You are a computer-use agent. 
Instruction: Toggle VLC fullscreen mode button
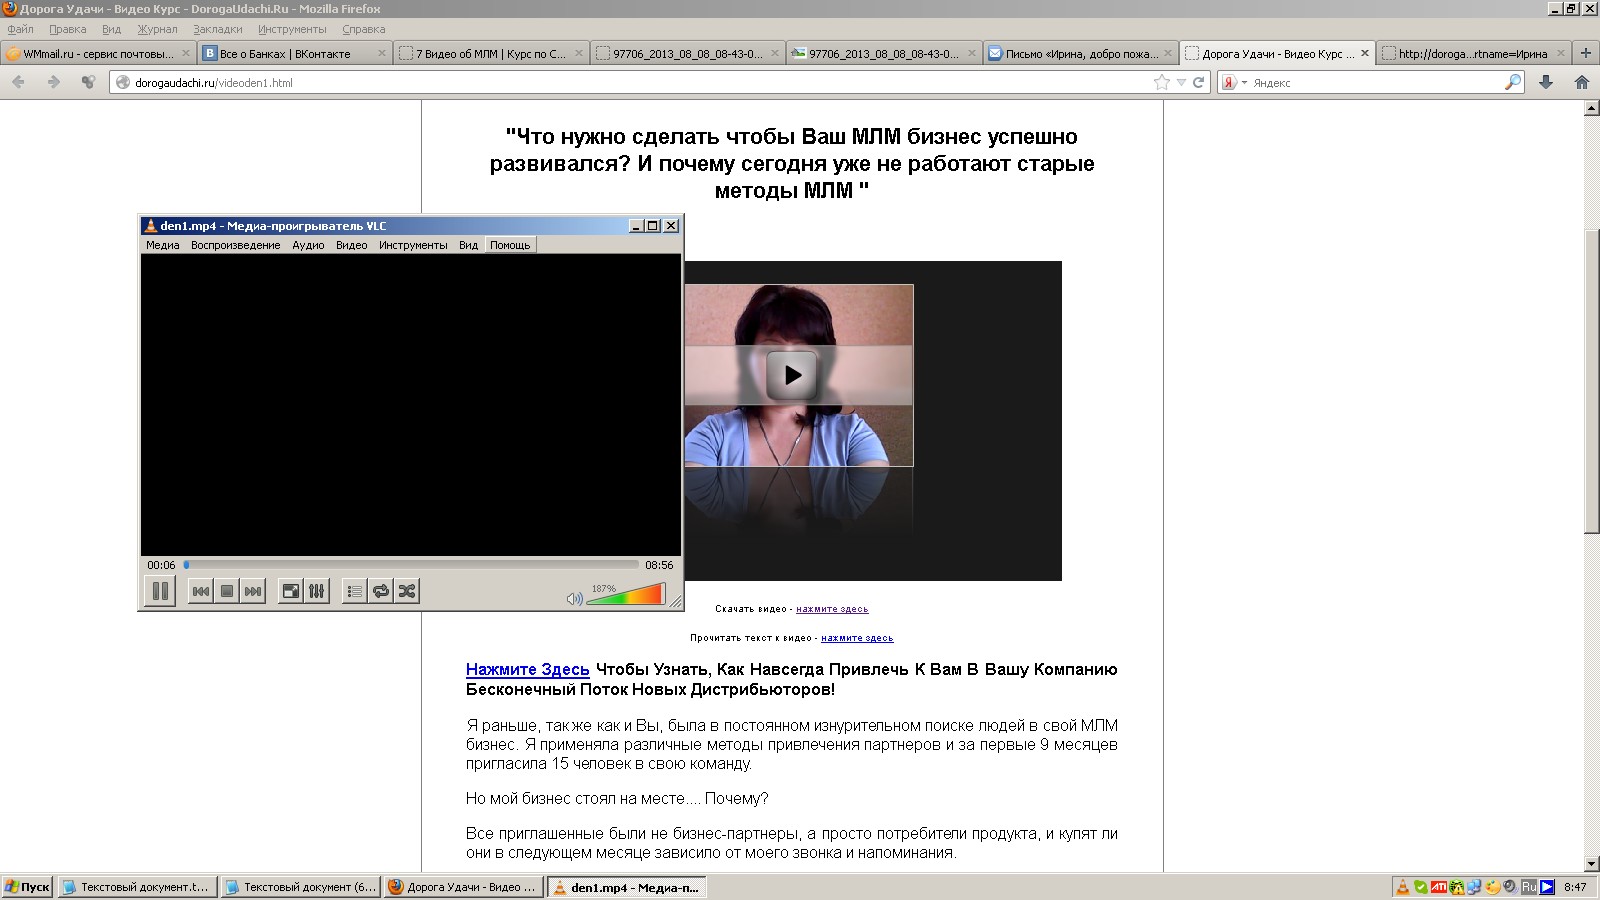(290, 591)
